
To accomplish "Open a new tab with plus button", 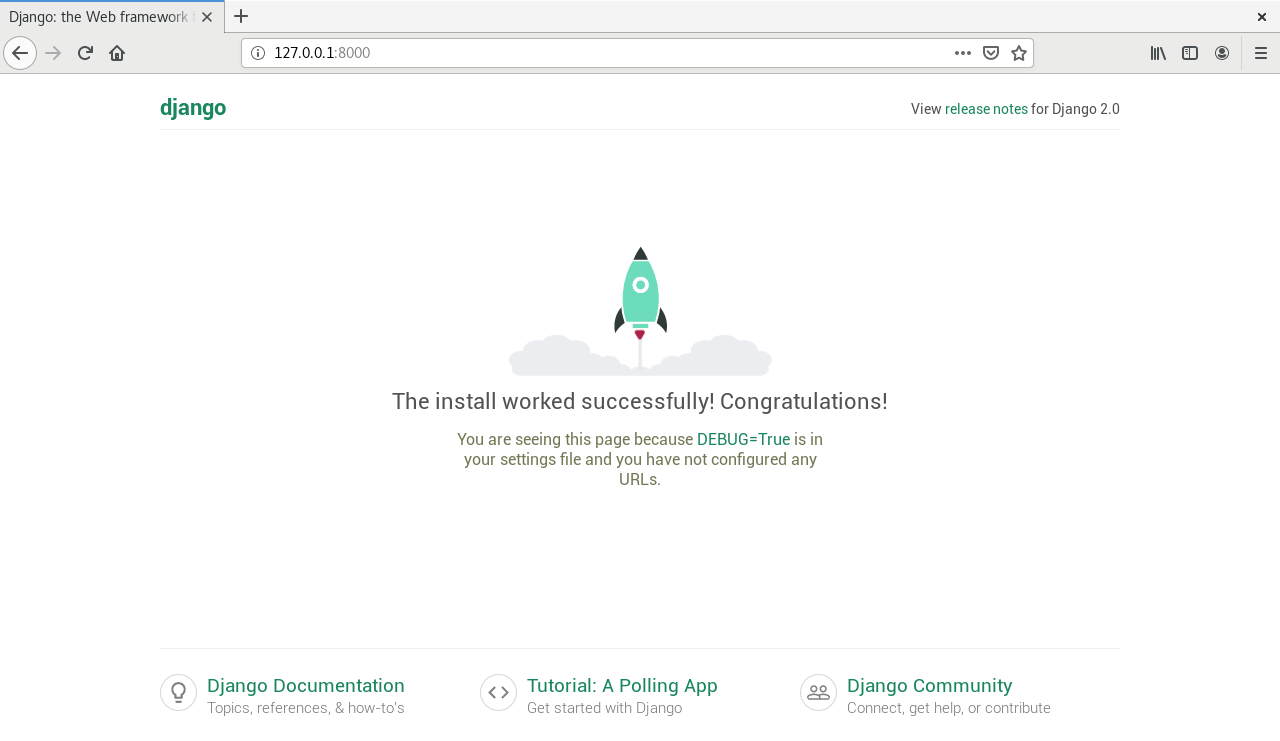I will (241, 16).
